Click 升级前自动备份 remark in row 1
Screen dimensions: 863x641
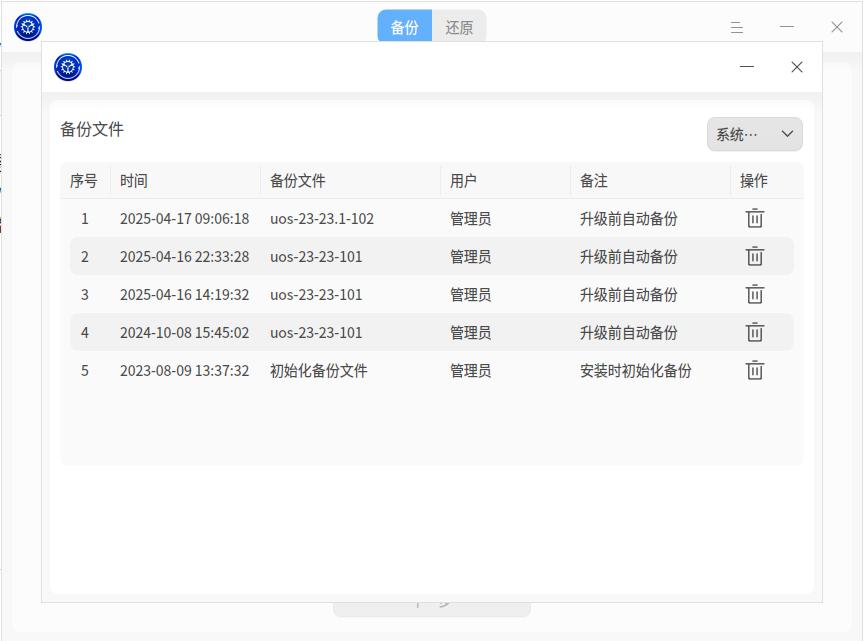point(629,218)
